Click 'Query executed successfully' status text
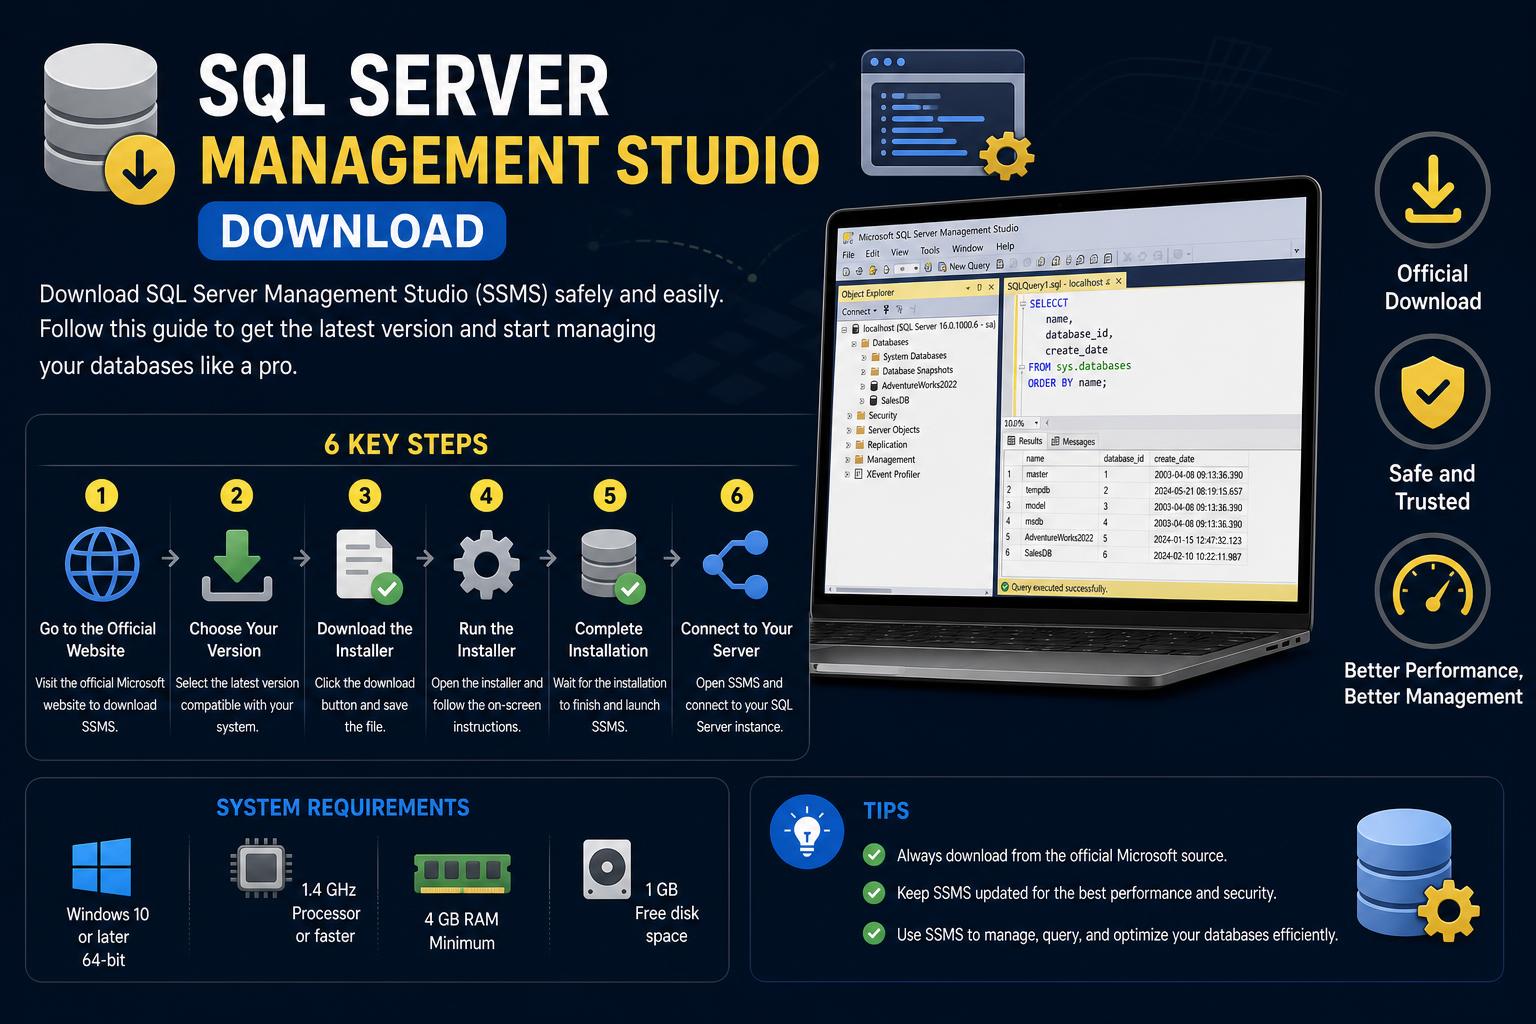The image size is (1536, 1024). coord(1059,588)
